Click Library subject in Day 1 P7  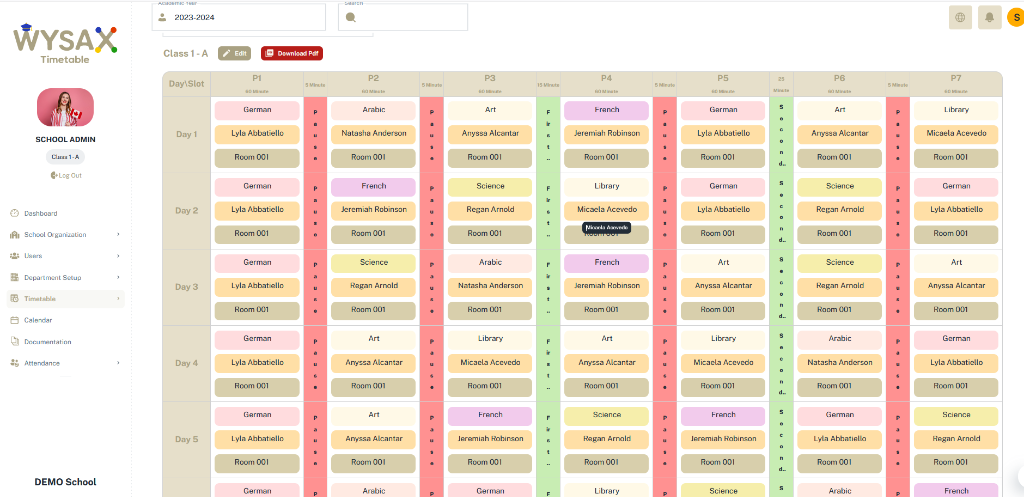pyautogui.click(x=956, y=110)
